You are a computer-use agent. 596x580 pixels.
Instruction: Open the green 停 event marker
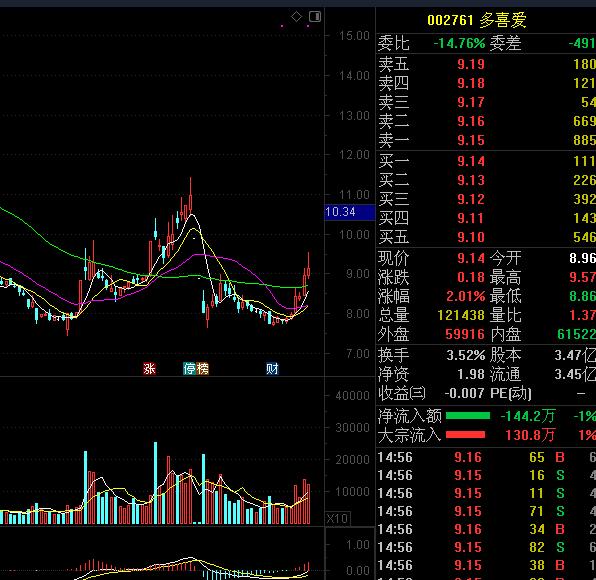(x=189, y=368)
